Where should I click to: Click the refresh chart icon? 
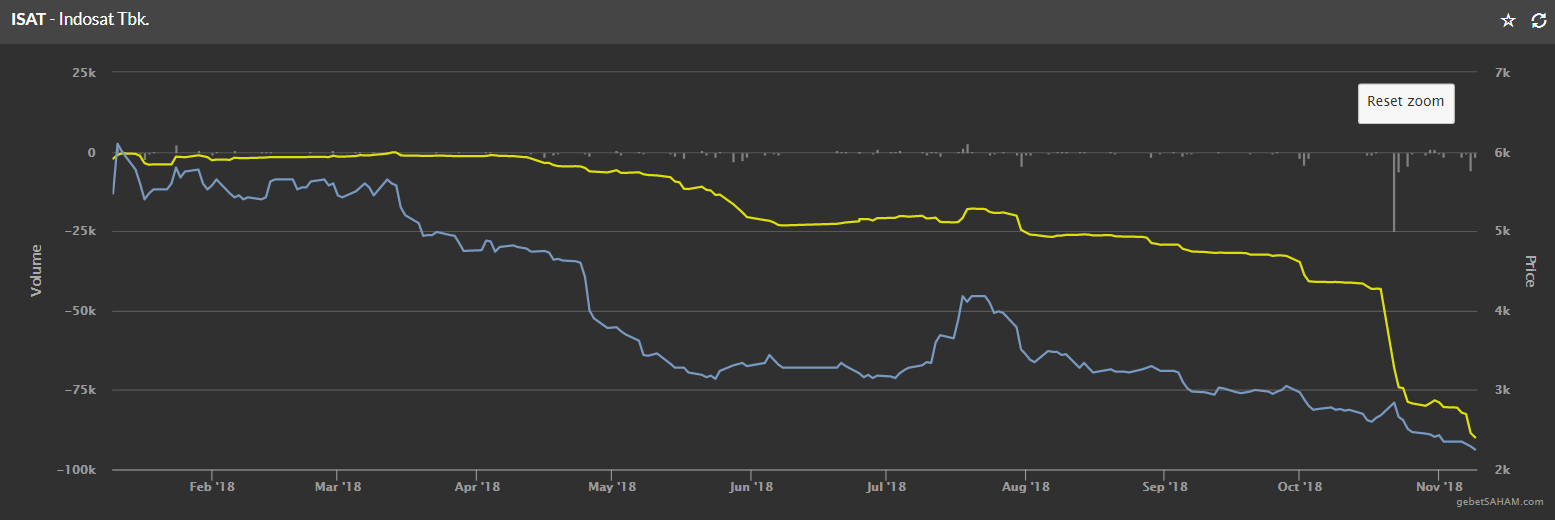pos(1538,21)
